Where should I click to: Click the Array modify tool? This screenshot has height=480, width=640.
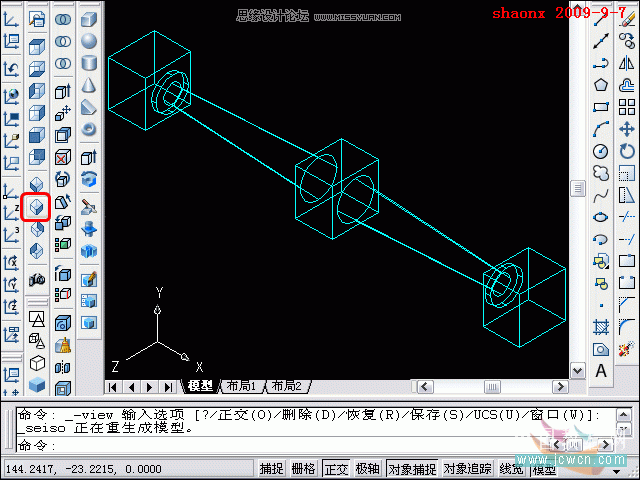(x=627, y=107)
